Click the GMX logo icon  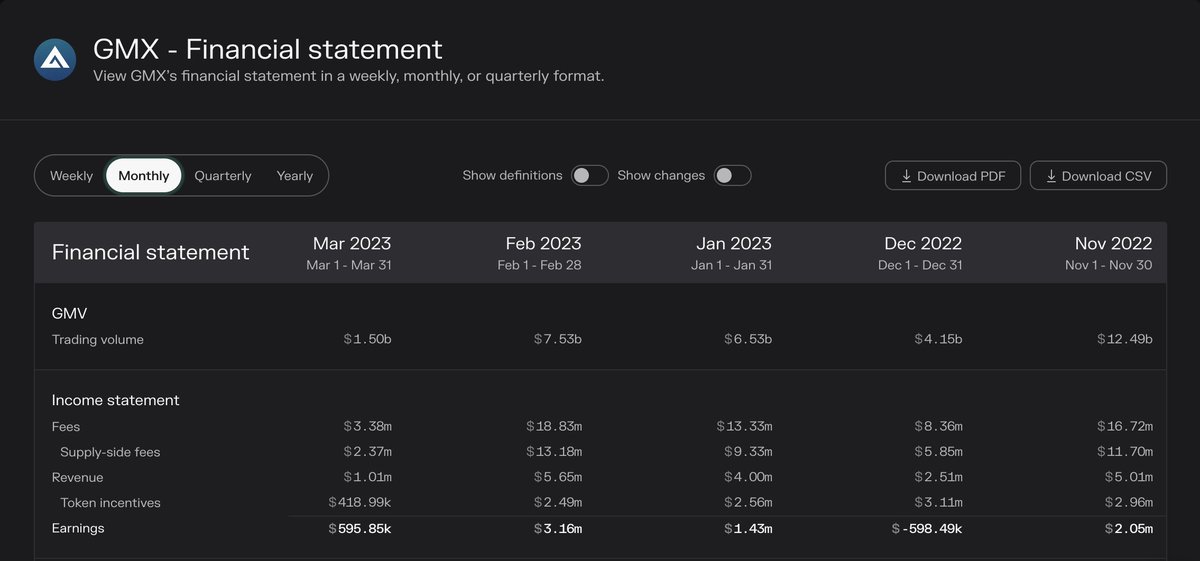tap(55, 60)
